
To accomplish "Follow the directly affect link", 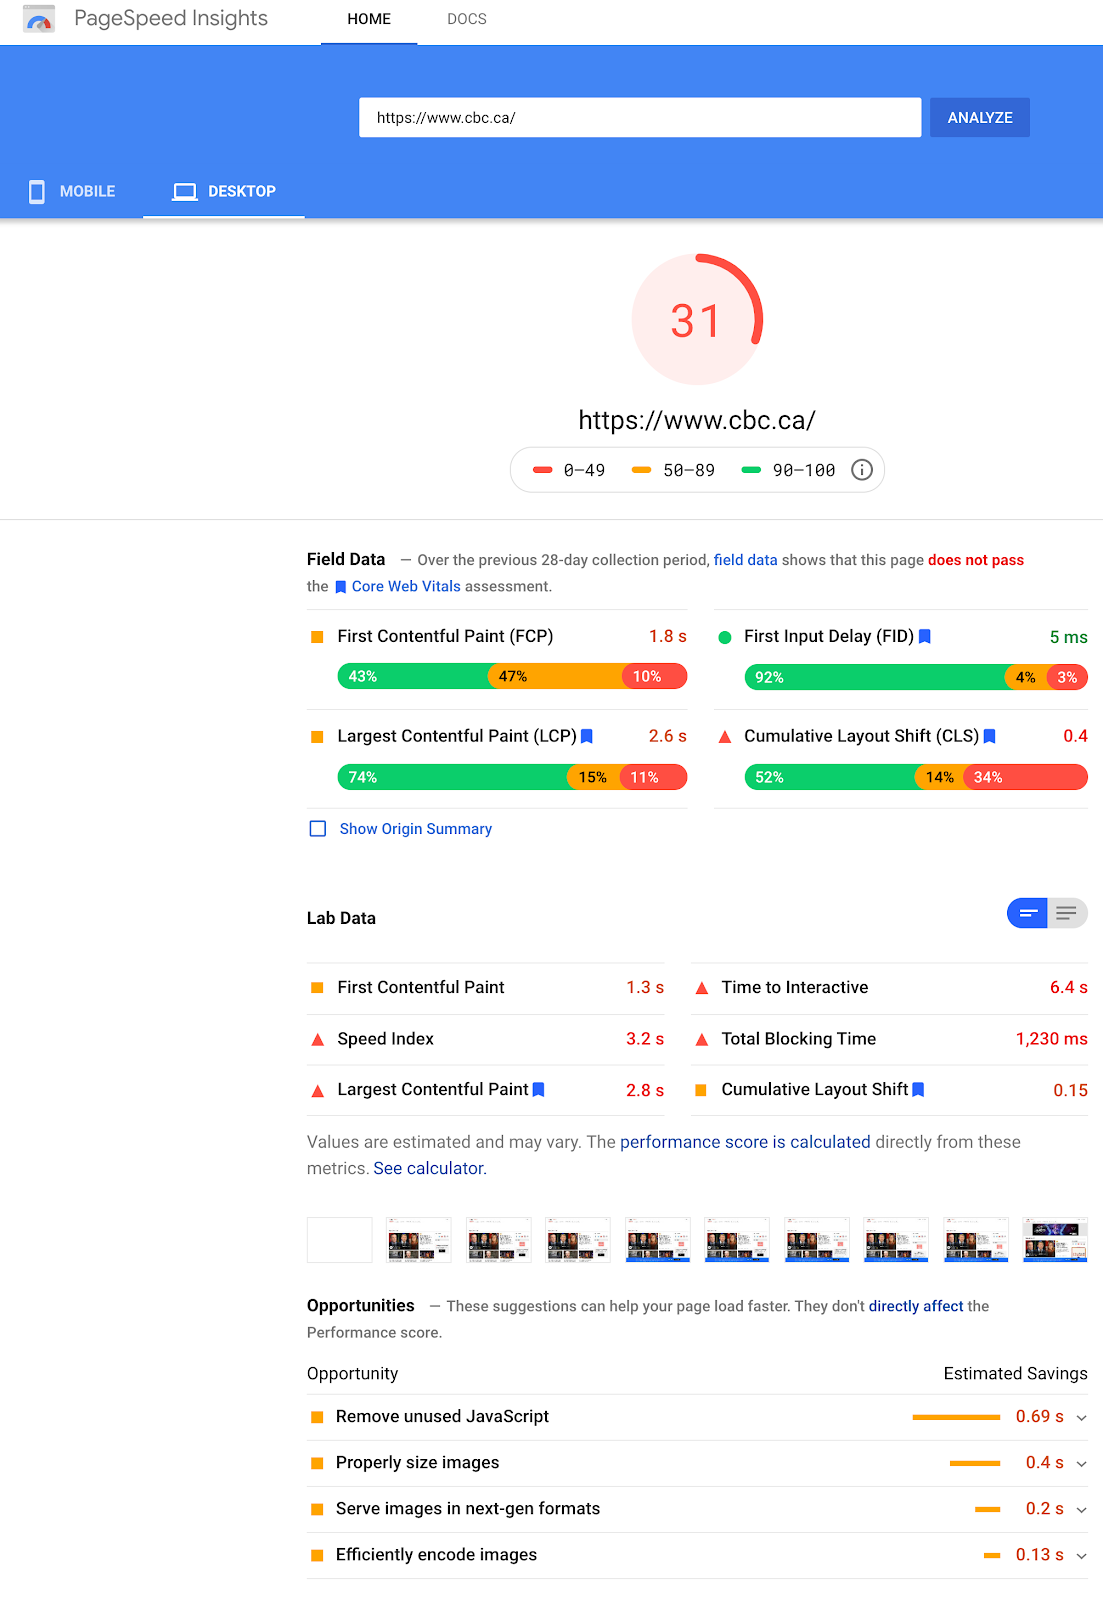I will (x=916, y=1306).
